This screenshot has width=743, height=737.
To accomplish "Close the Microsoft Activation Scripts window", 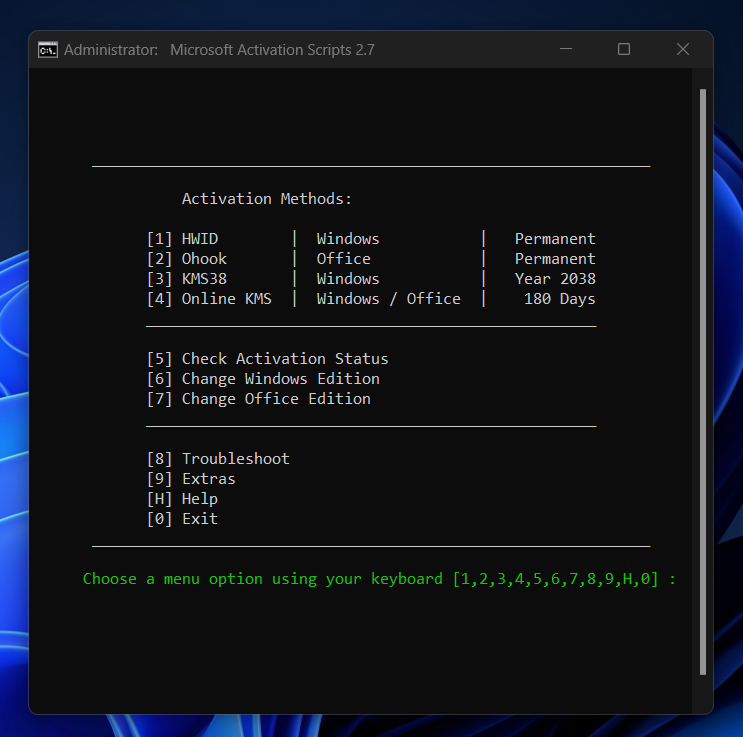I will coord(683,49).
